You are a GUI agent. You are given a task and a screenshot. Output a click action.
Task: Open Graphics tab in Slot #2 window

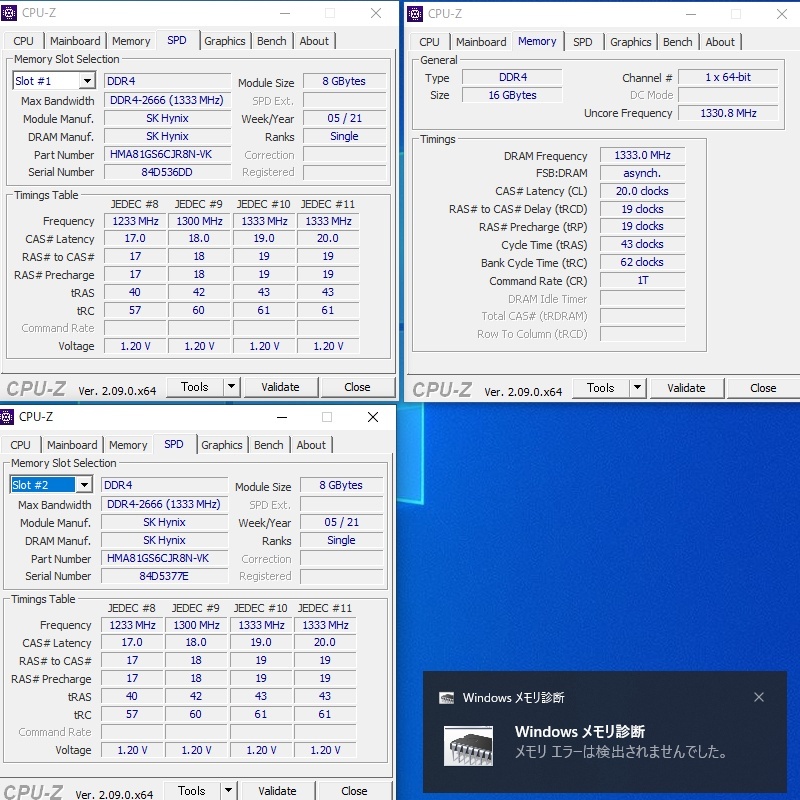[221, 445]
